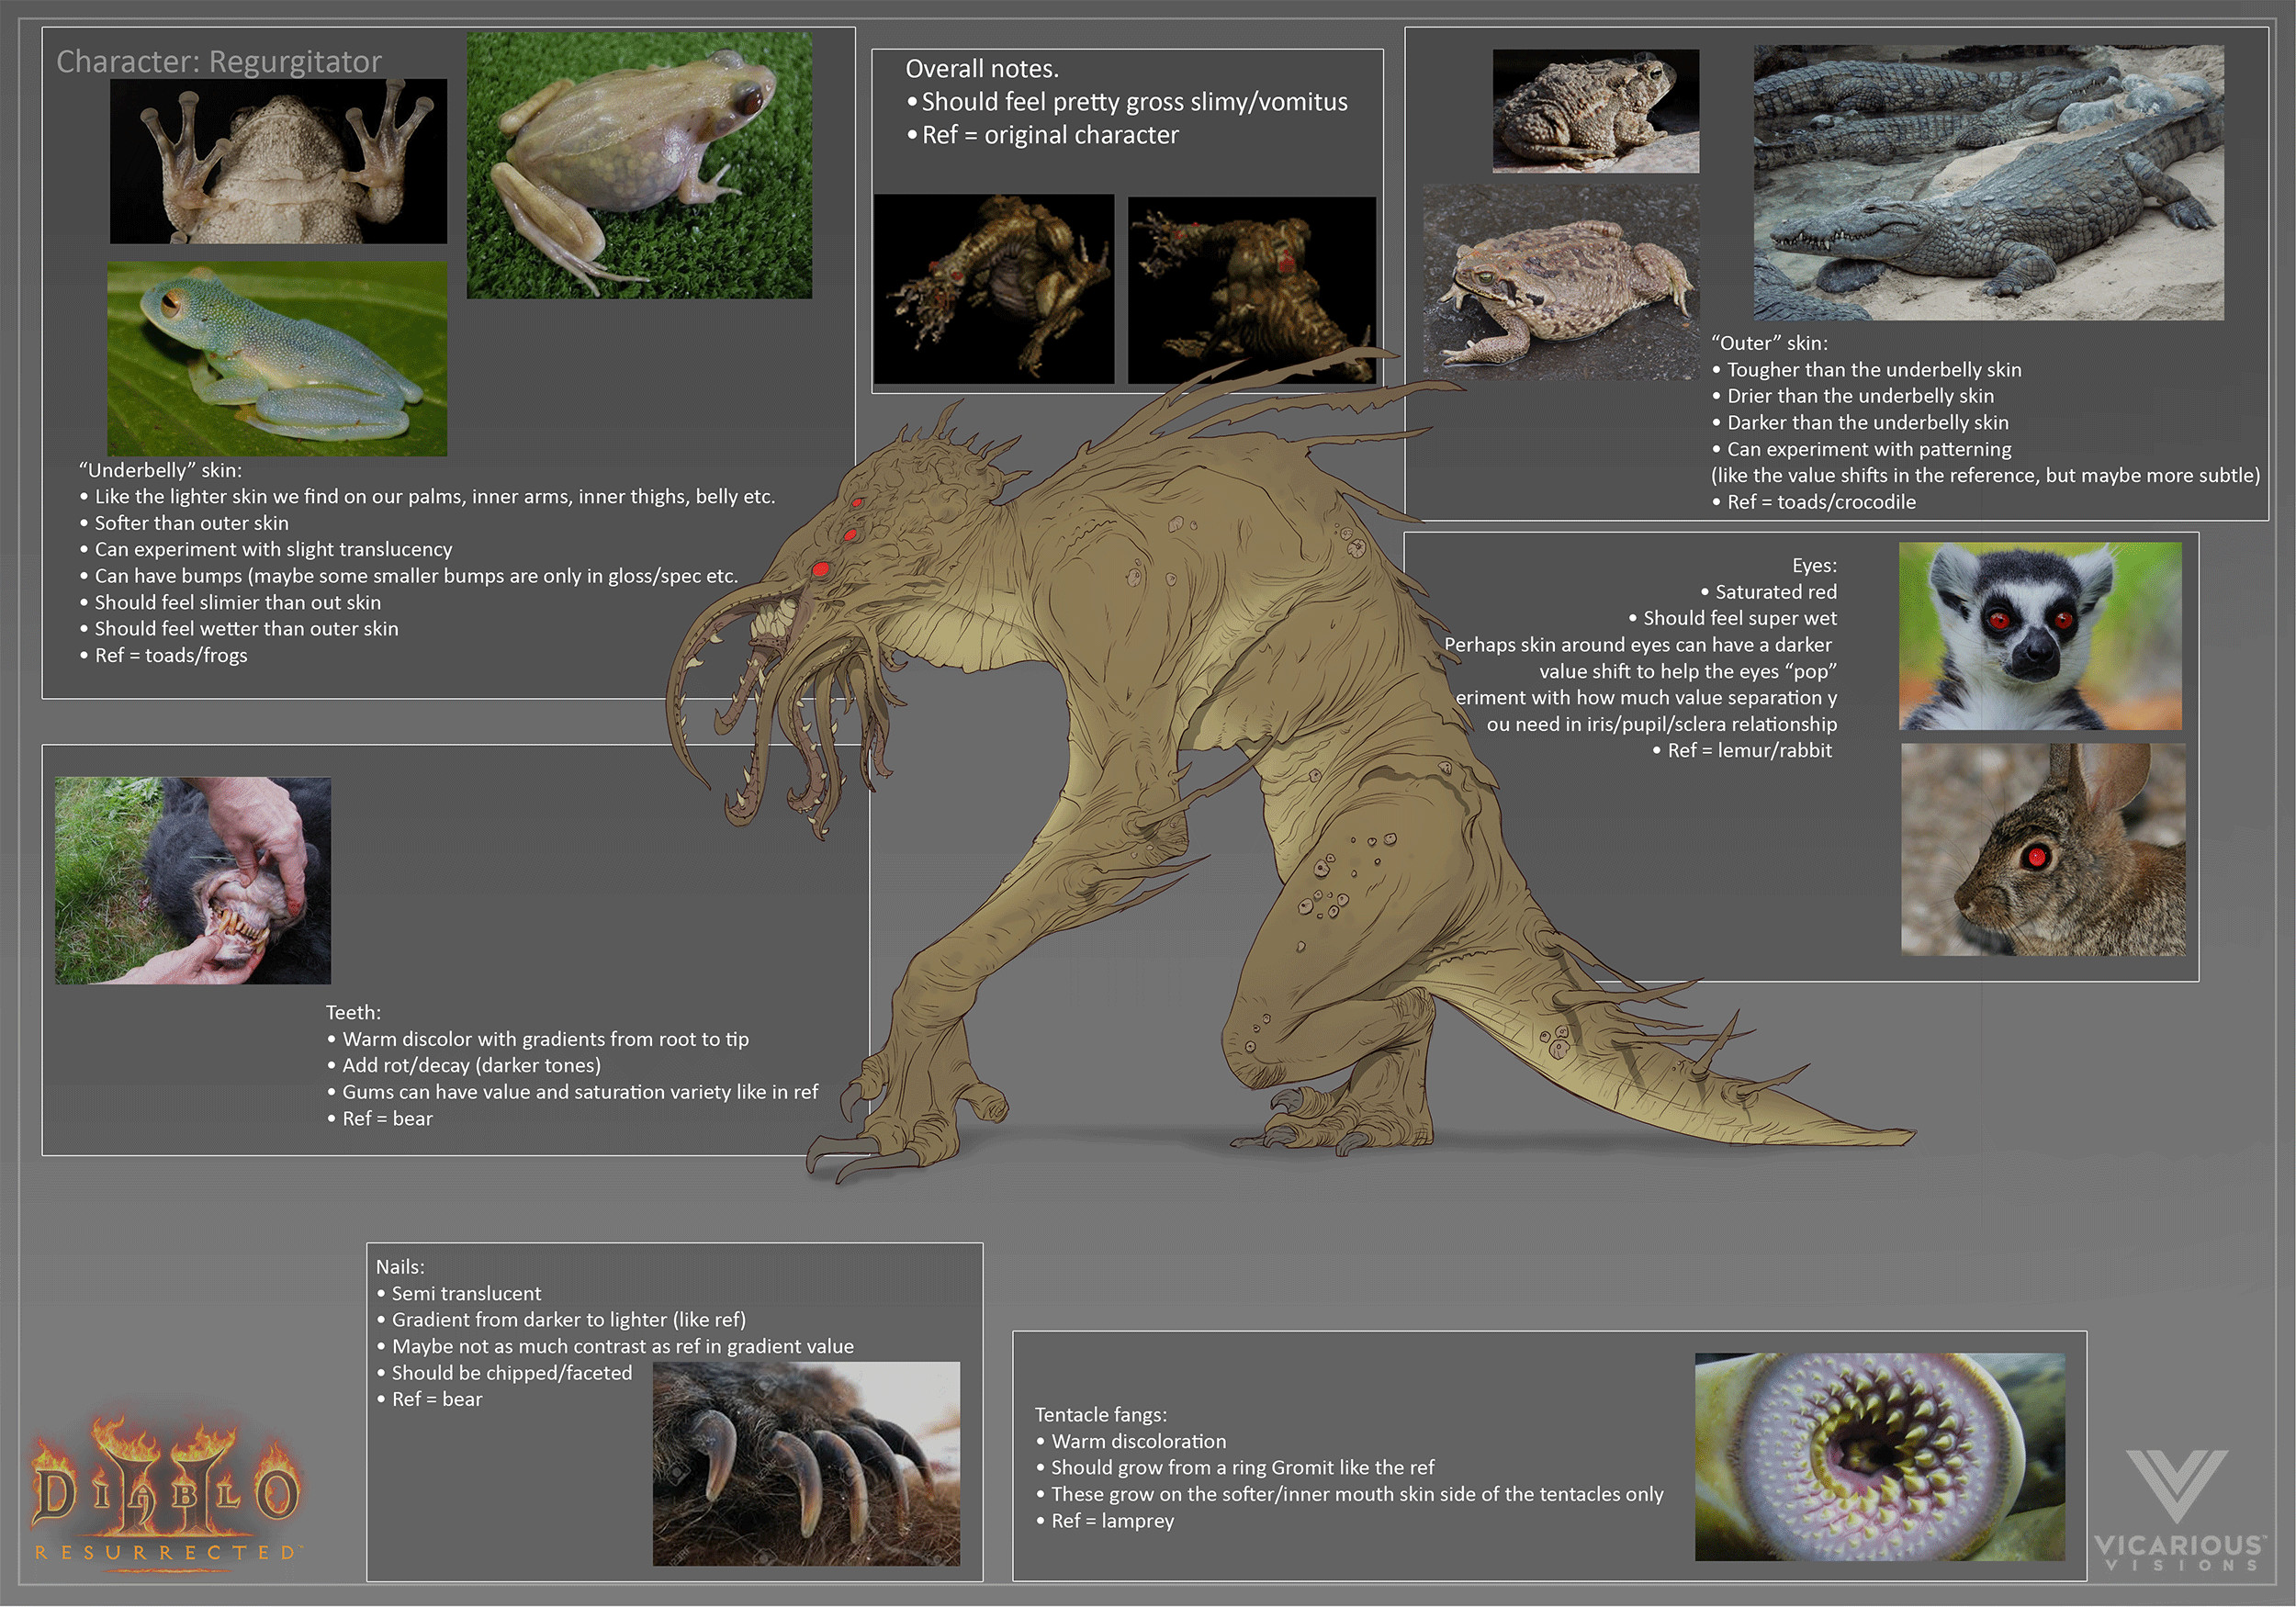Screen dimensions: 2296x1607
Task: Select "Should feel super wet" bullet
Action: tap(1733, 618)
